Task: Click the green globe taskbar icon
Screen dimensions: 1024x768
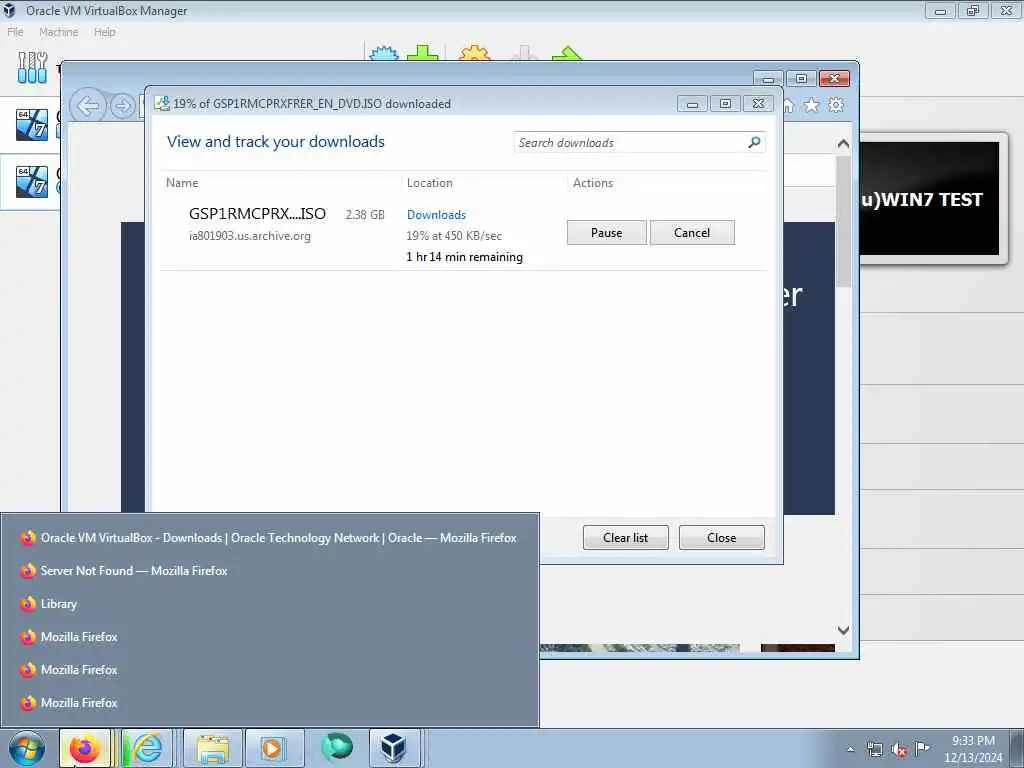Action: 337,747
